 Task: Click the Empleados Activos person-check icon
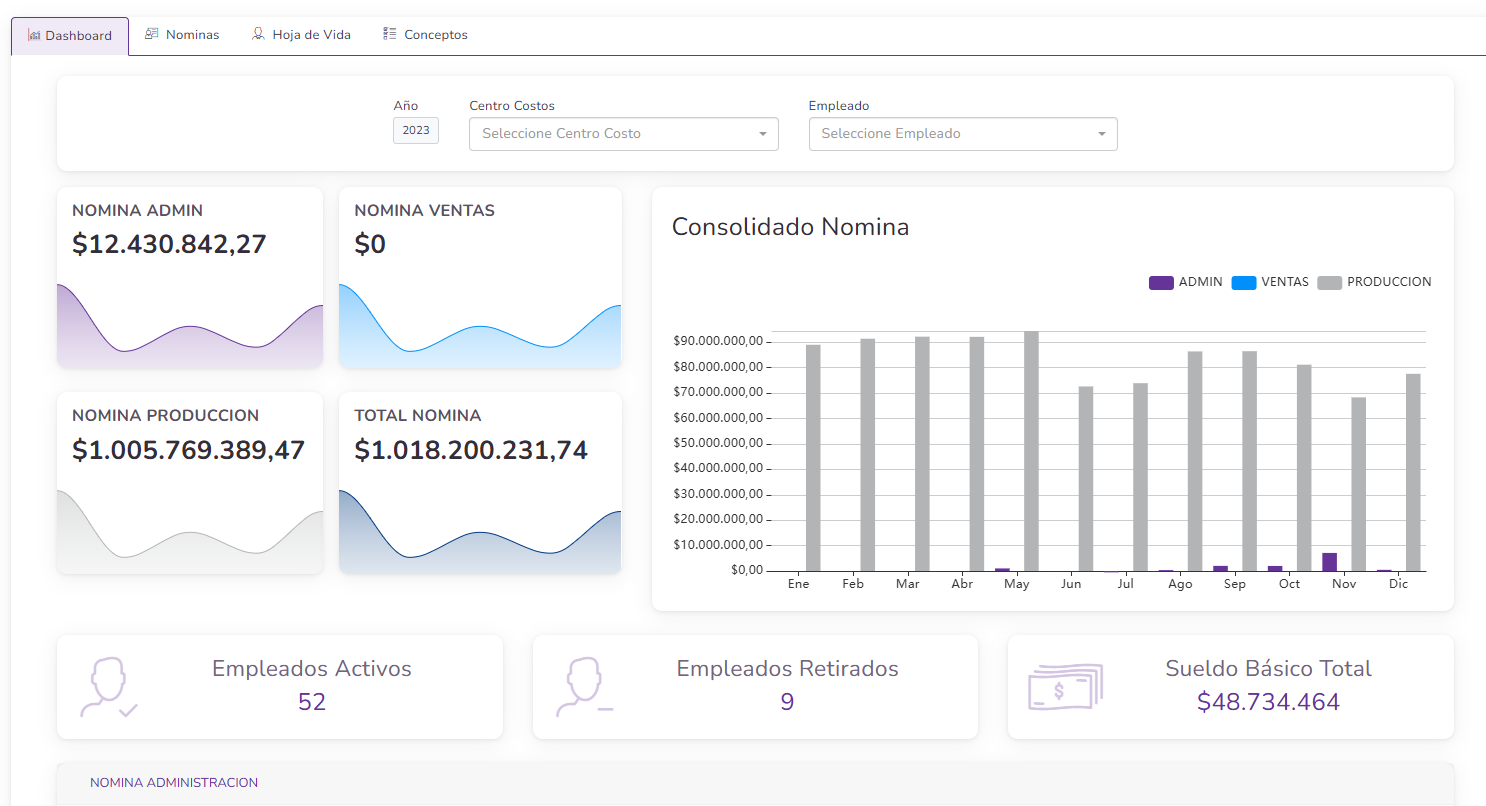click(108, 688)
